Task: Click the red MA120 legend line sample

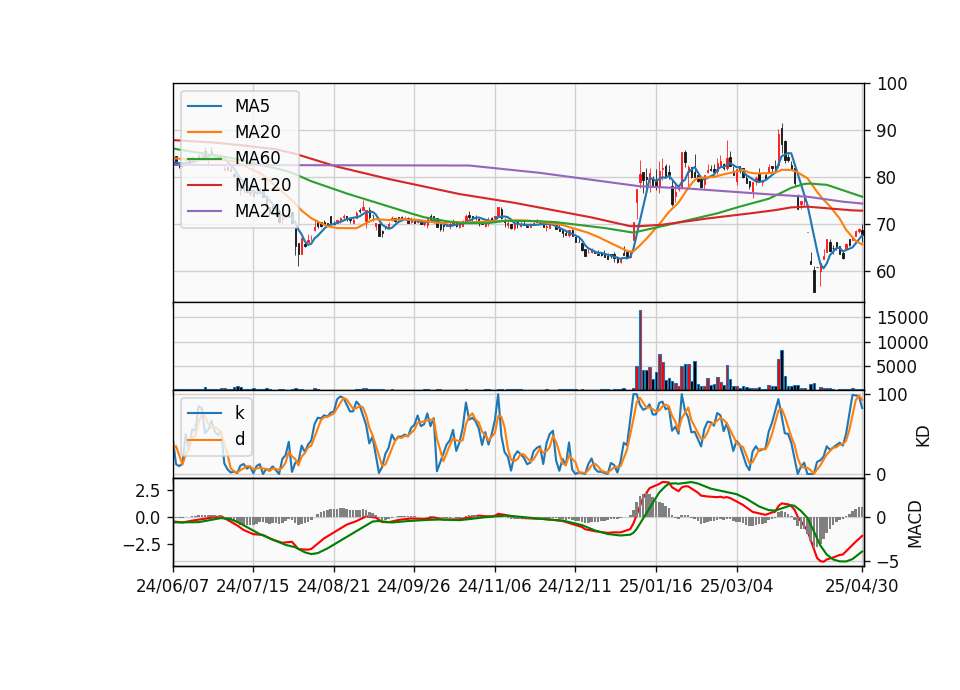Action: coord(204,185)
